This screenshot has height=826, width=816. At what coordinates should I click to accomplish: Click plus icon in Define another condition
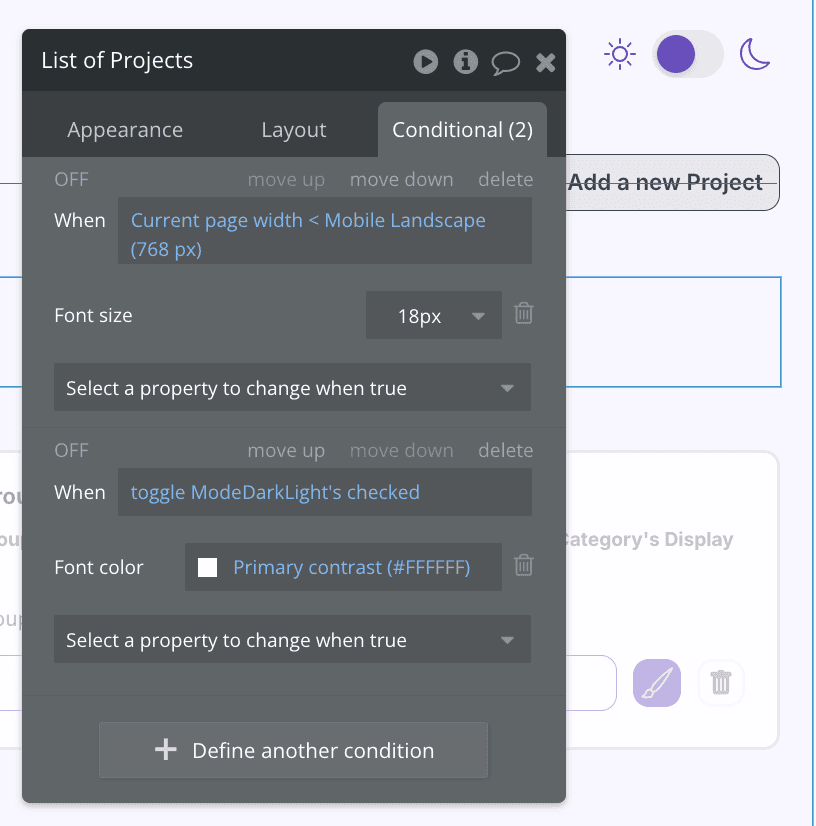coord(165,749)
